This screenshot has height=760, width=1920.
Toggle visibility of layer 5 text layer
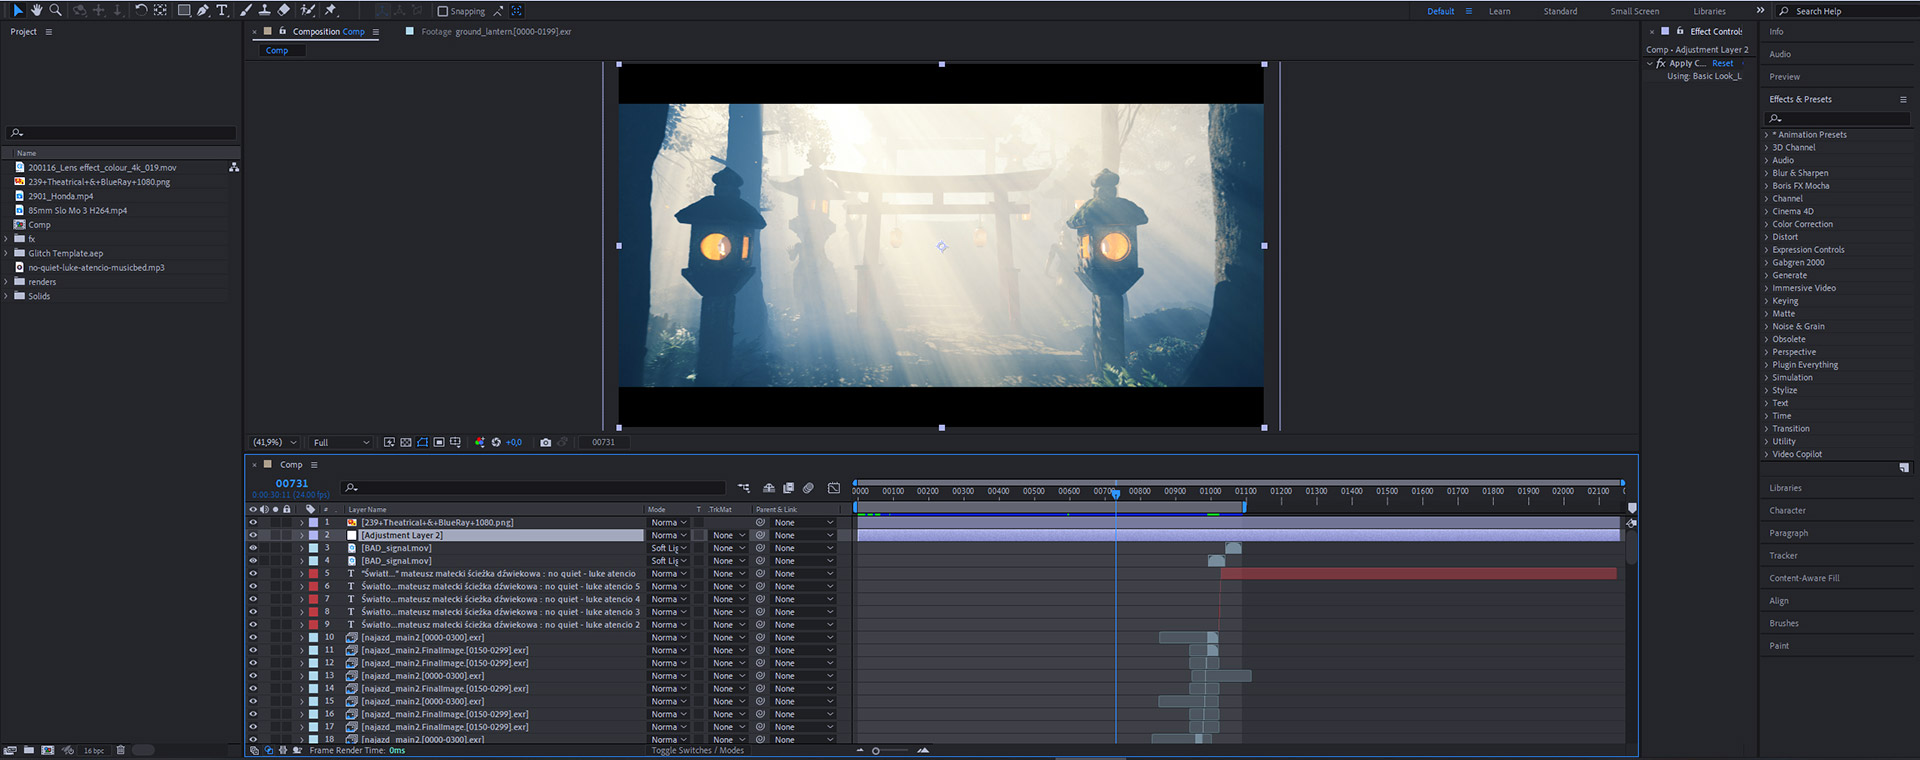pos(253,574)
